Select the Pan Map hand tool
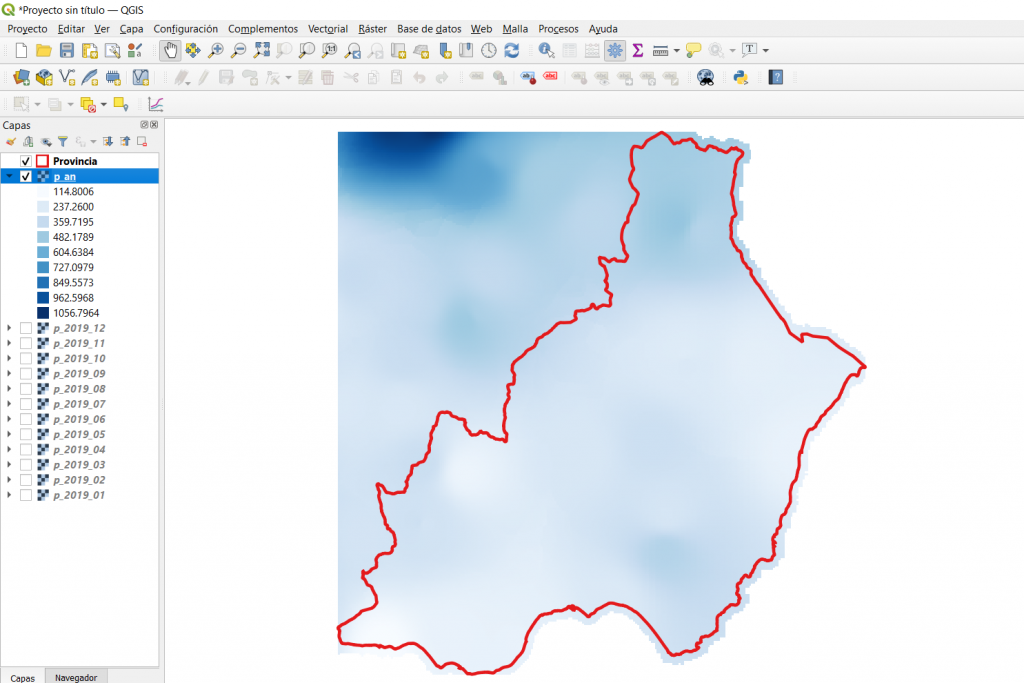Image resolution: width=1024 pixels, height=683 pixels. 170,50
